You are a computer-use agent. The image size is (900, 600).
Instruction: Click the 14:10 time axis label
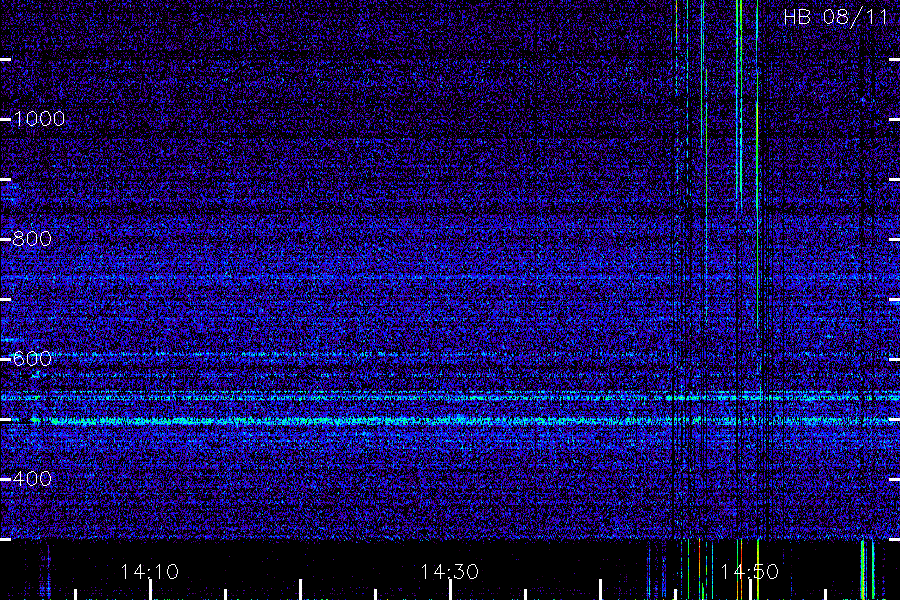click(x=150, y=572)
